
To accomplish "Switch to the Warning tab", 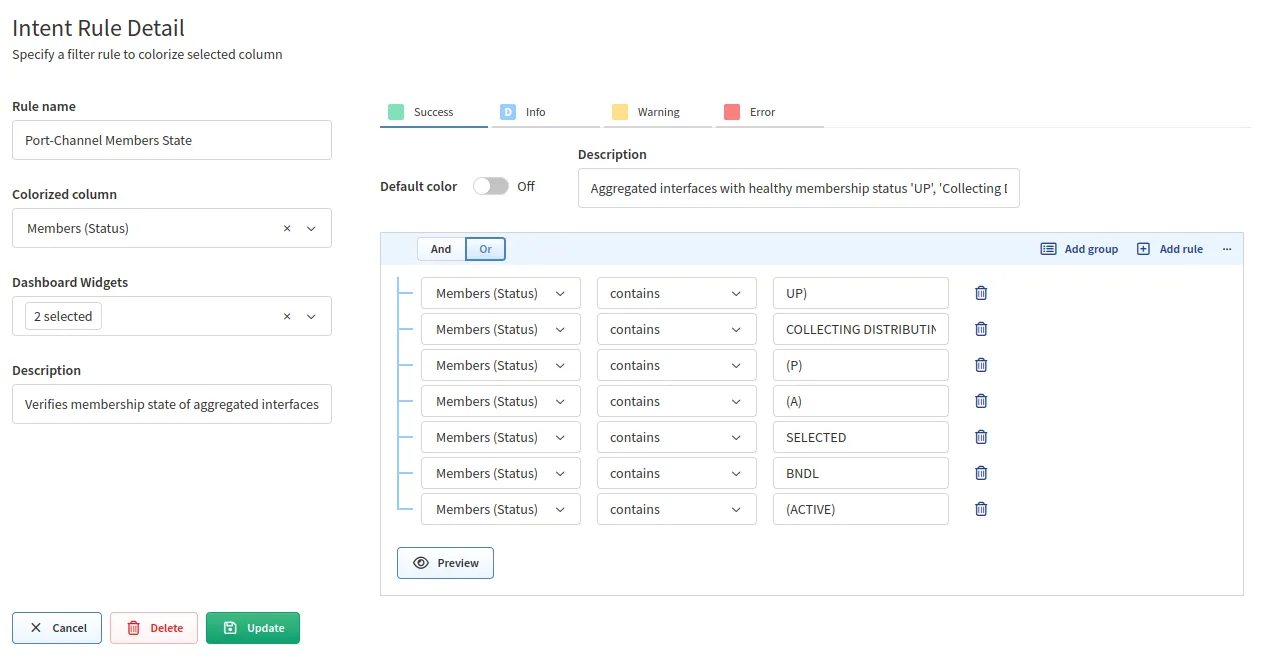I will point(658,112).
